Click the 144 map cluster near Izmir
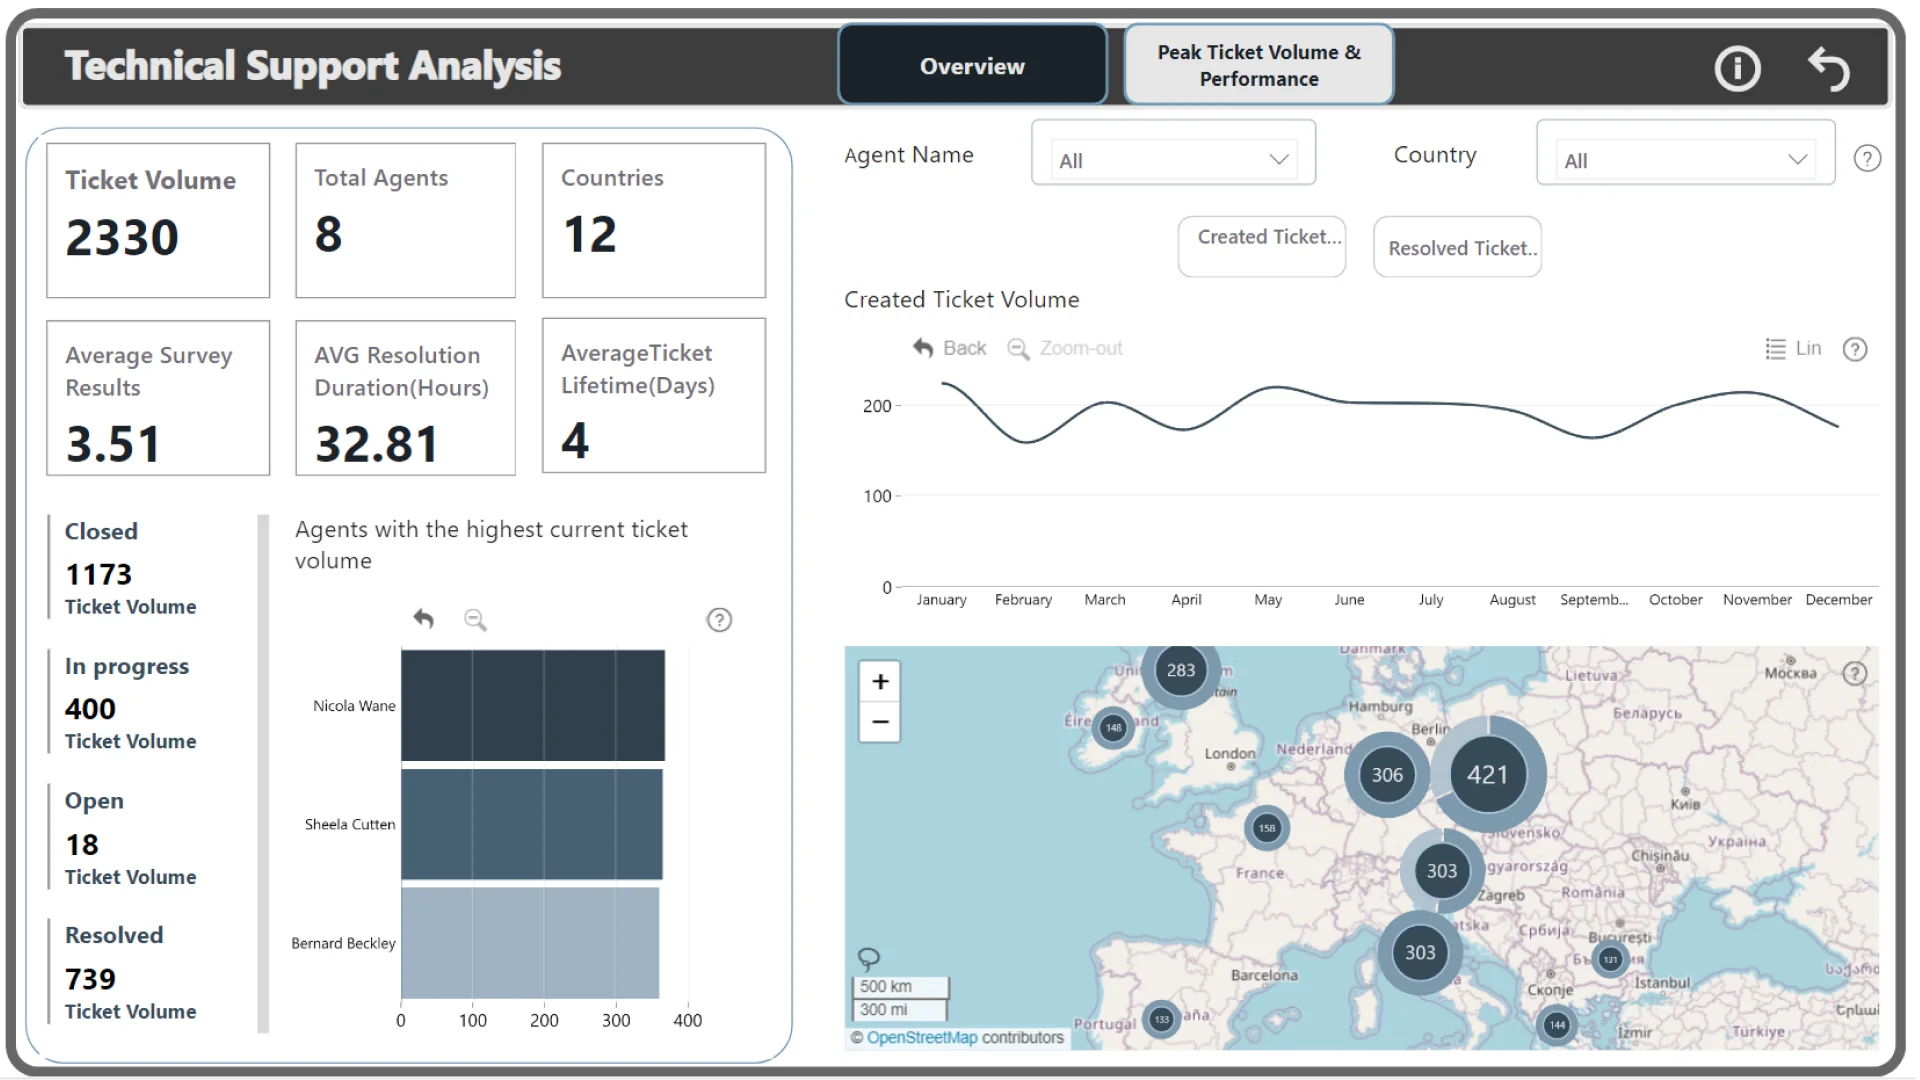The height and width of the screenshot is (1080, 1920). (x=1557, y=1024)
